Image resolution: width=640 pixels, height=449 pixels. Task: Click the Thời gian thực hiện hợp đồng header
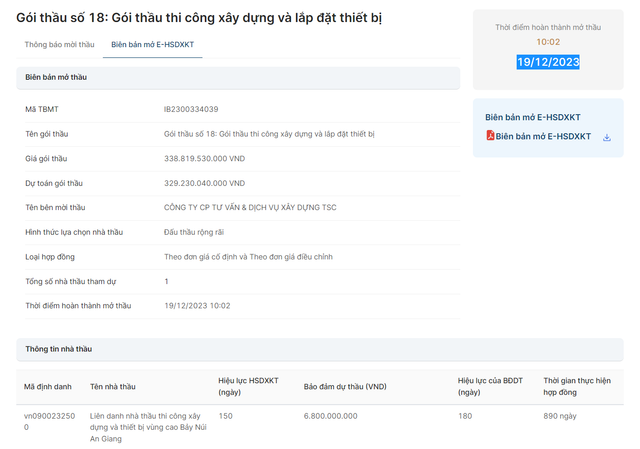[x=578, y=386]
